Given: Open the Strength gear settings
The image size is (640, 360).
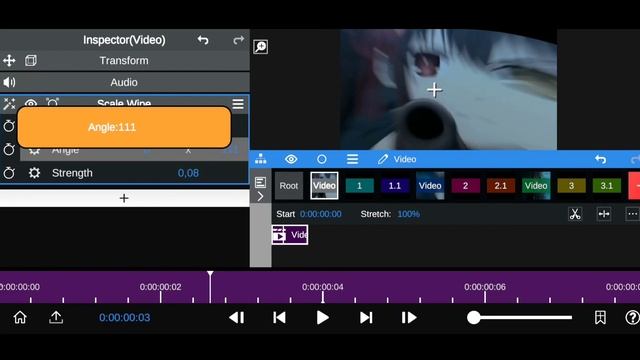Looking at the screenshot, I should tap(34, 173).
